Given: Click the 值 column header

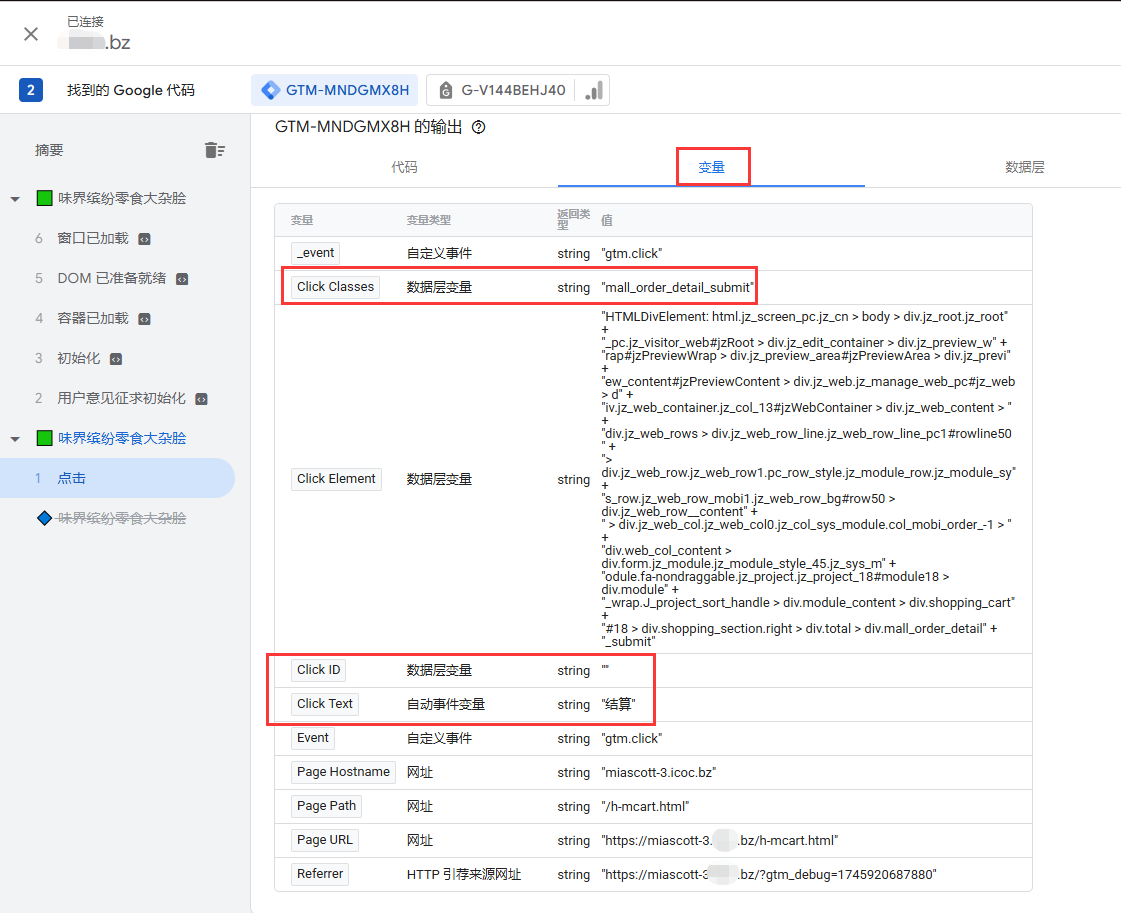Looking at the screenshot, I should coord(606,220).
